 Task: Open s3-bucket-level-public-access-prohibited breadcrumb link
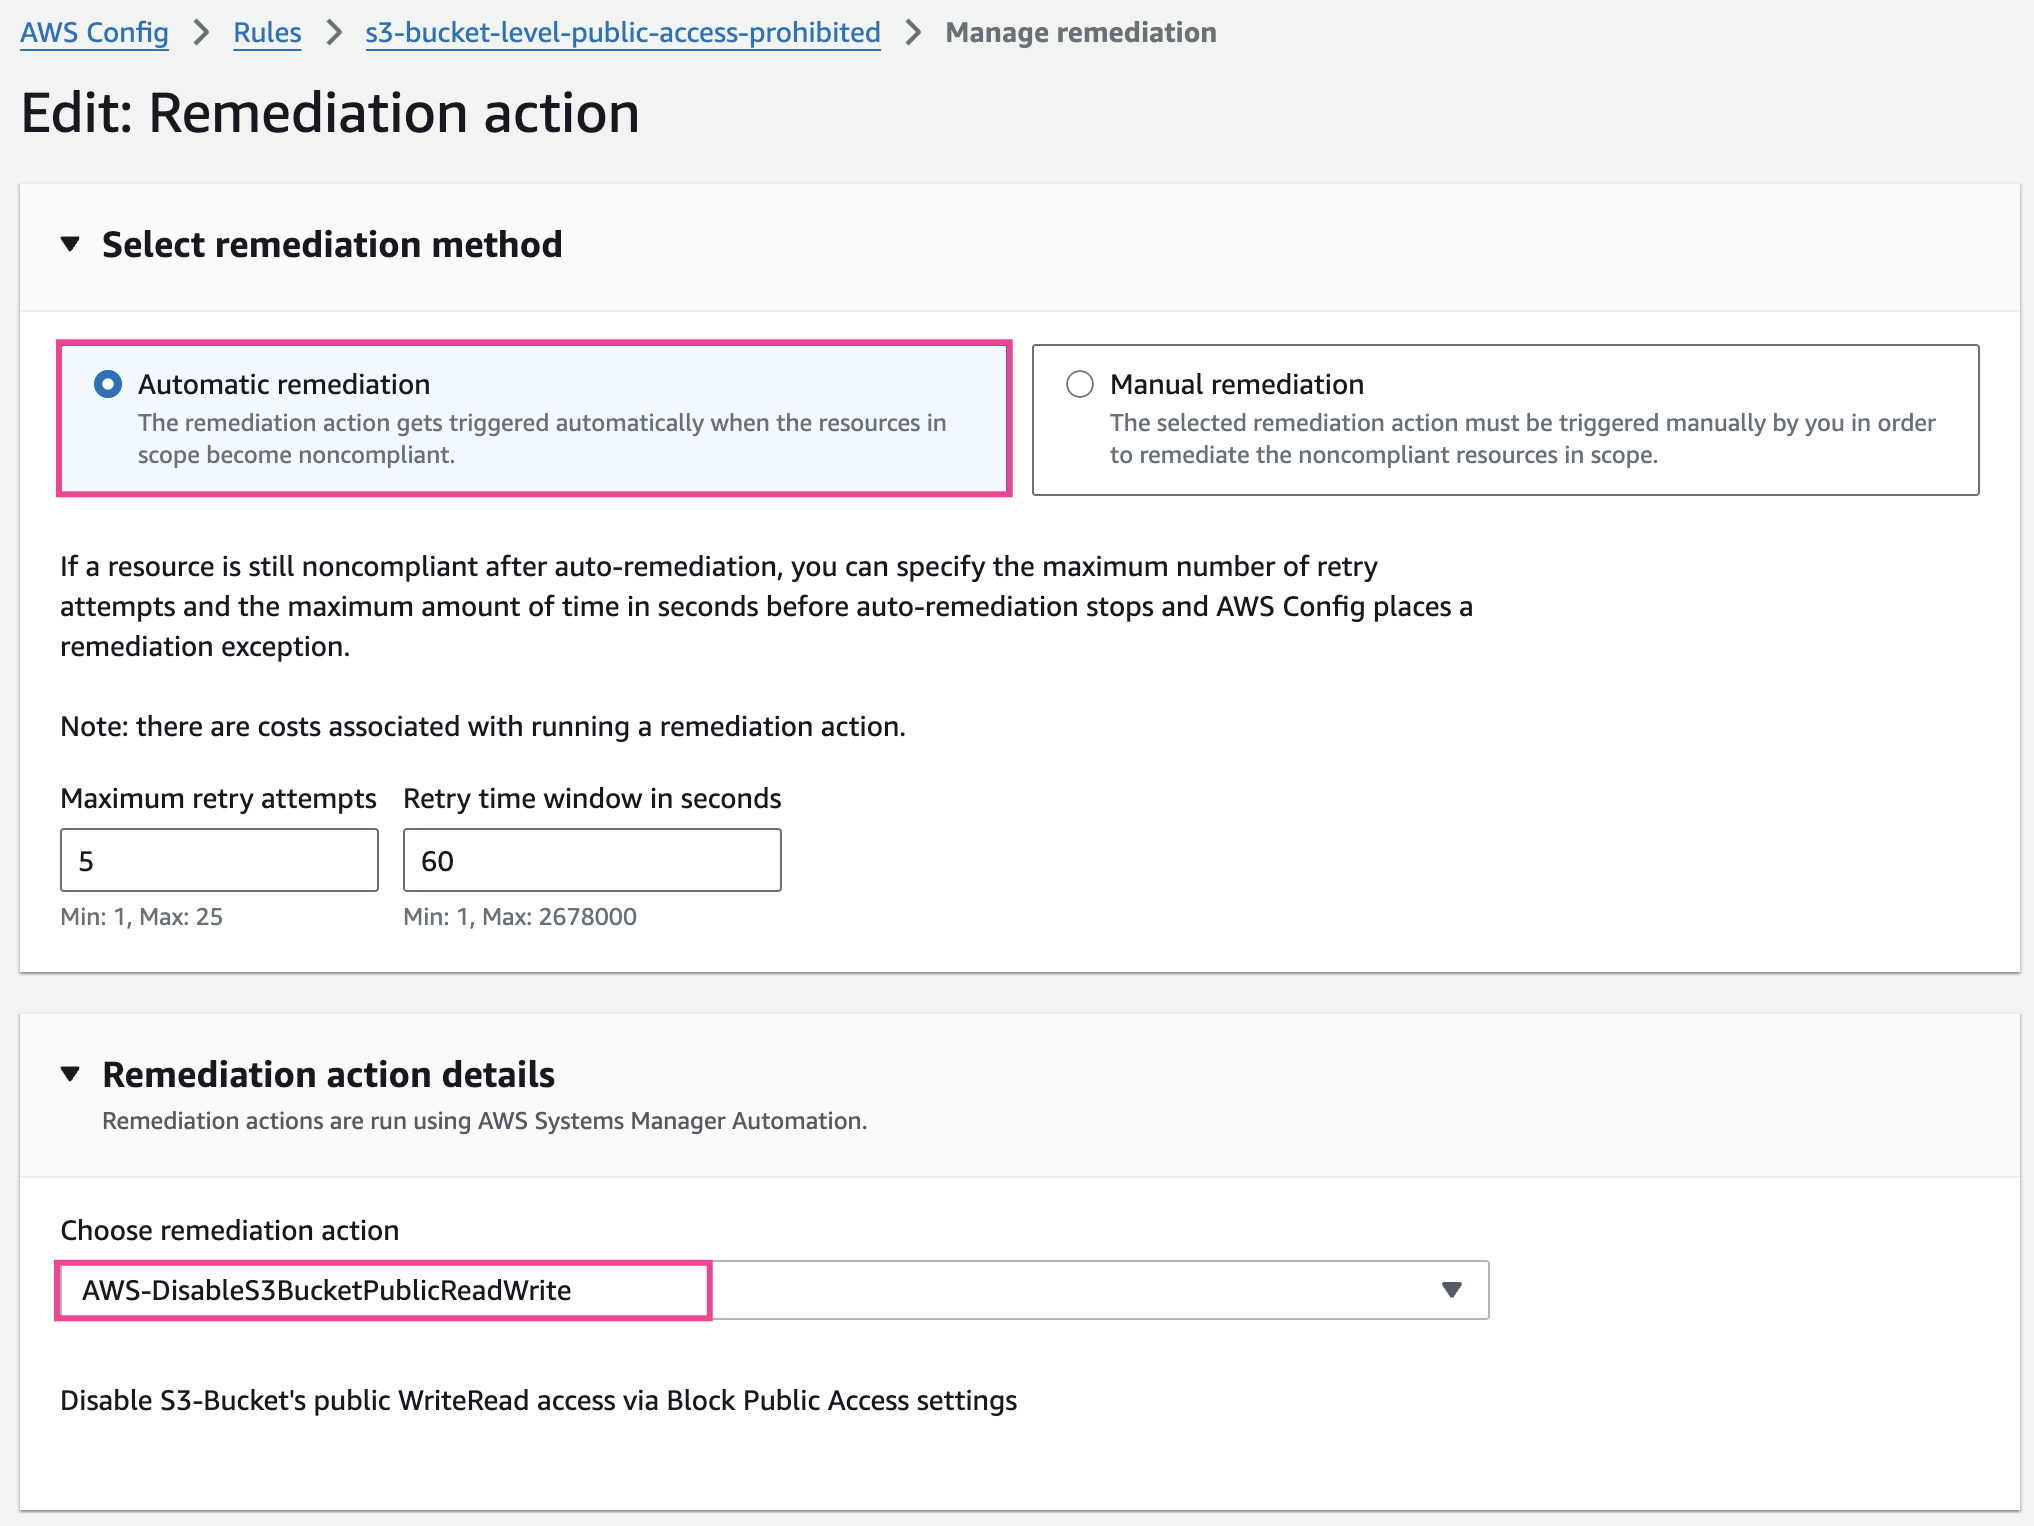pyautogui.click(x=622, y=33)
